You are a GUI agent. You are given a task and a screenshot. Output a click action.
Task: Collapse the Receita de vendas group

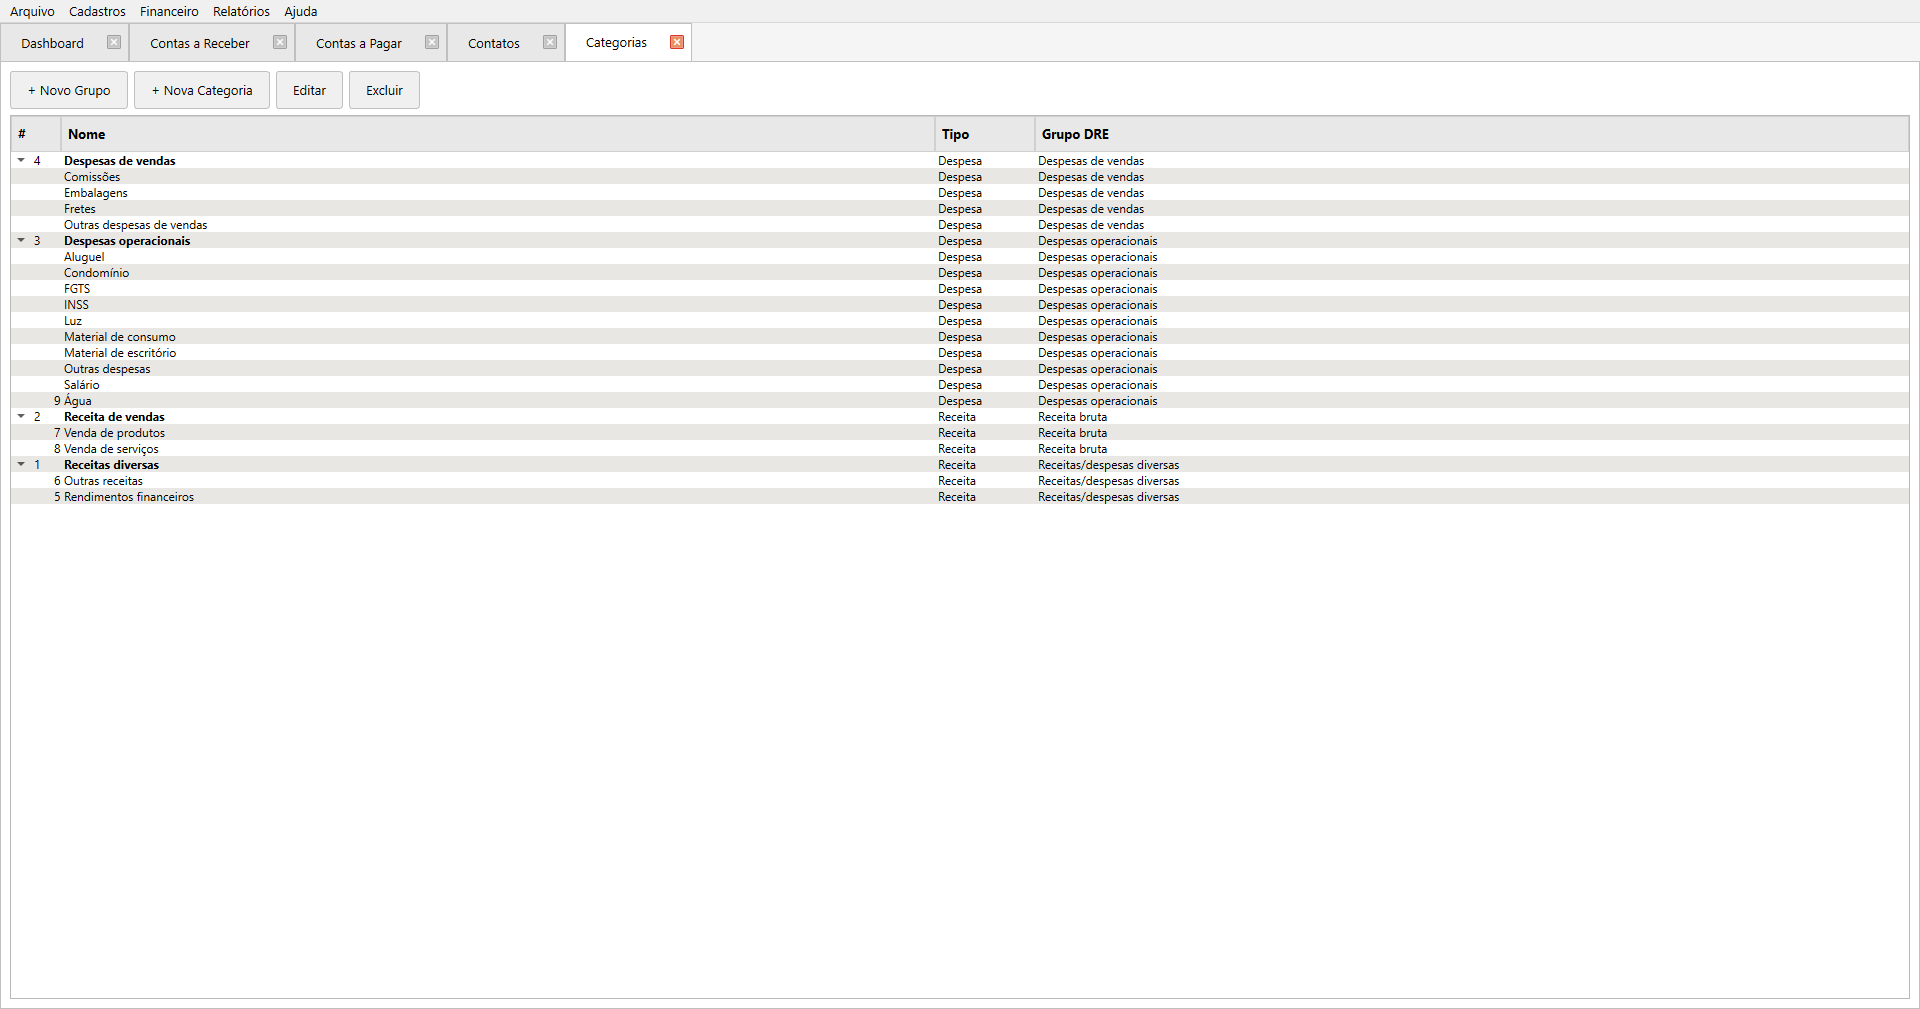tap(21, 416)
